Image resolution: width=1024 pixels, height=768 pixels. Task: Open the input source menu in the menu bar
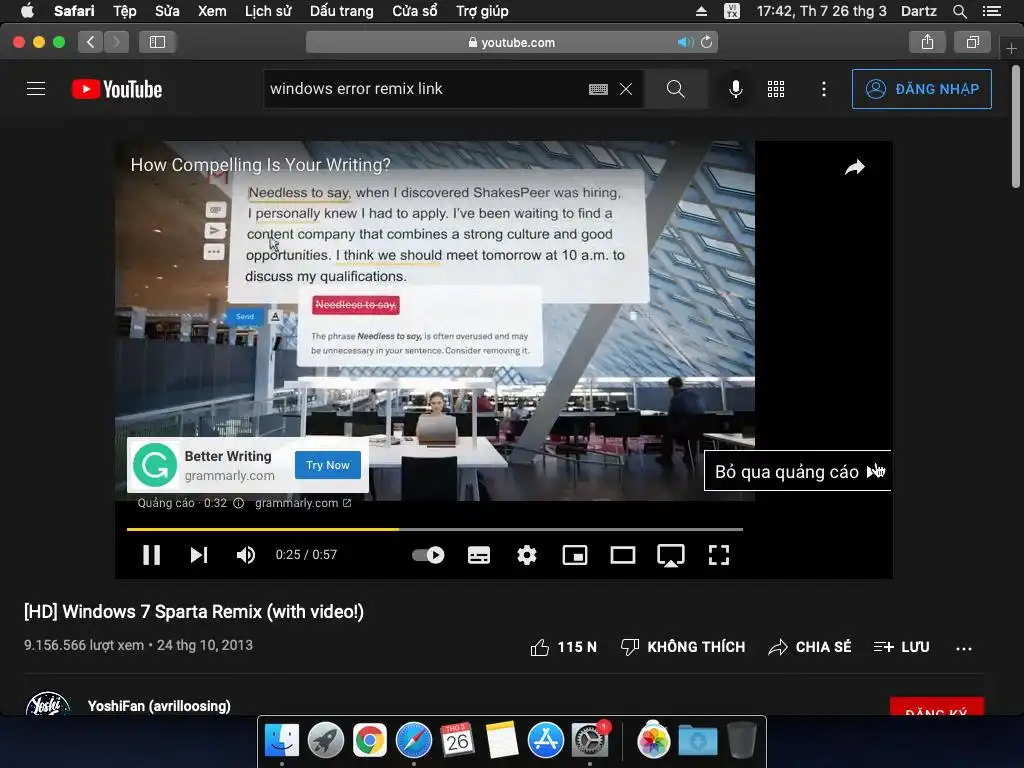point(732,11)
